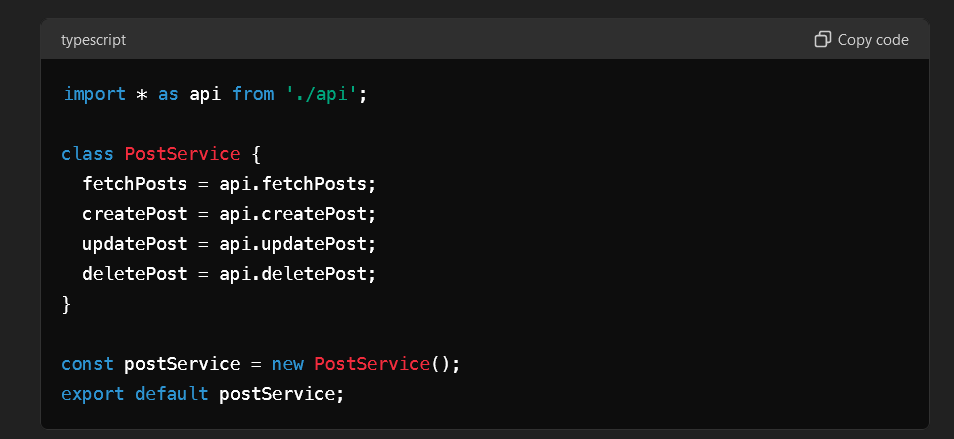Click the Copy code button text
The height and width of the screenshot is (439, 954).
click(x=873, y=40)
